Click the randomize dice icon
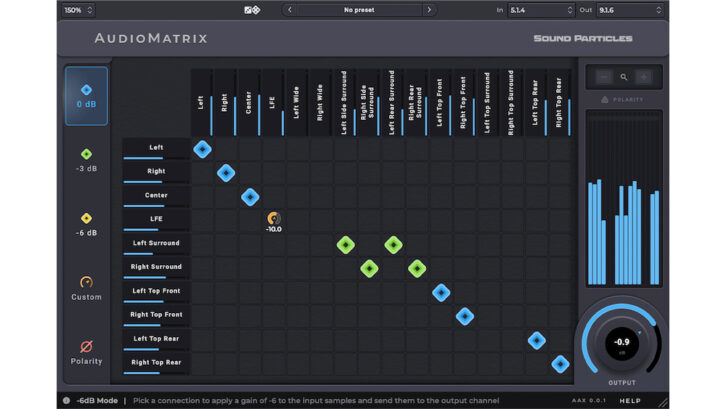This screenshot has width=726, height=409. point(252,10)
